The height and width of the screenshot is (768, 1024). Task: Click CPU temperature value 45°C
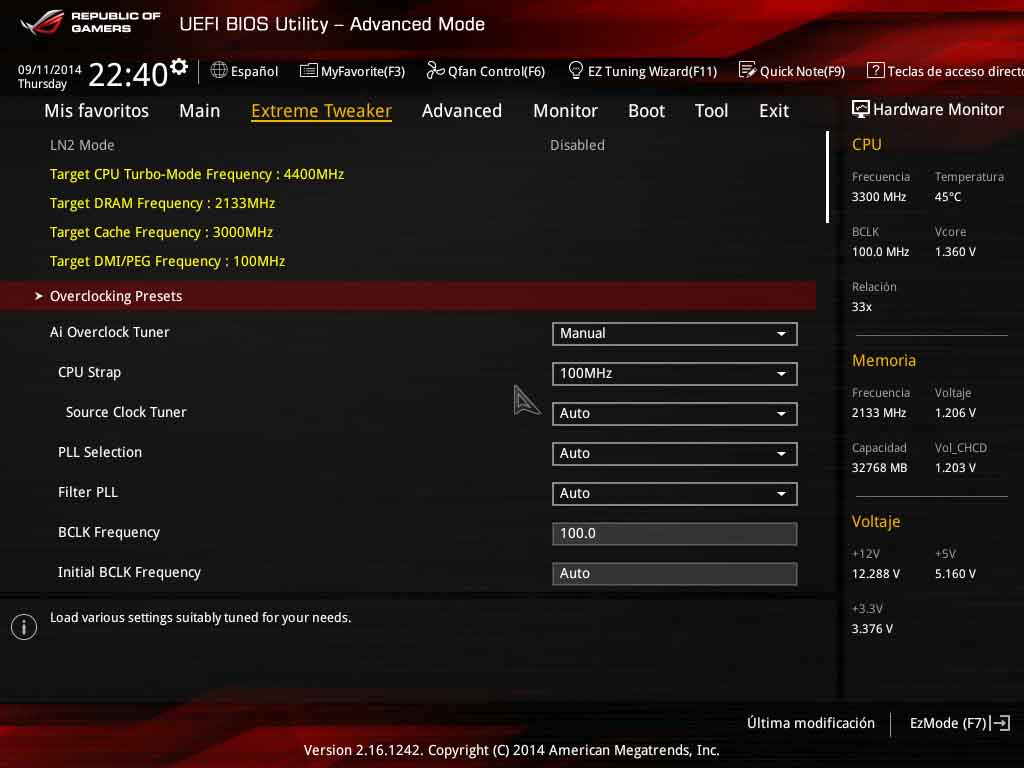coord(948,197)
